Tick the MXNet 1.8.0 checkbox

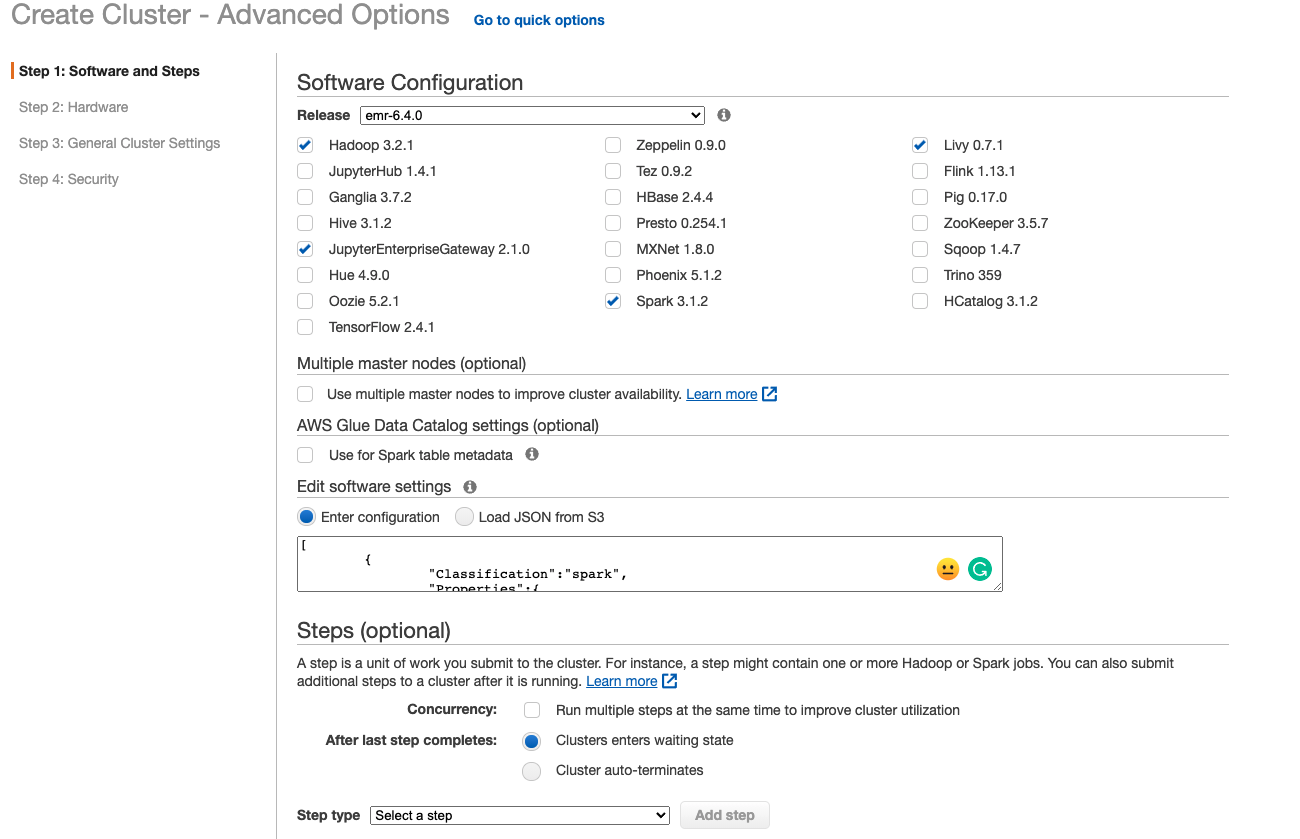[x=613, y=249]
